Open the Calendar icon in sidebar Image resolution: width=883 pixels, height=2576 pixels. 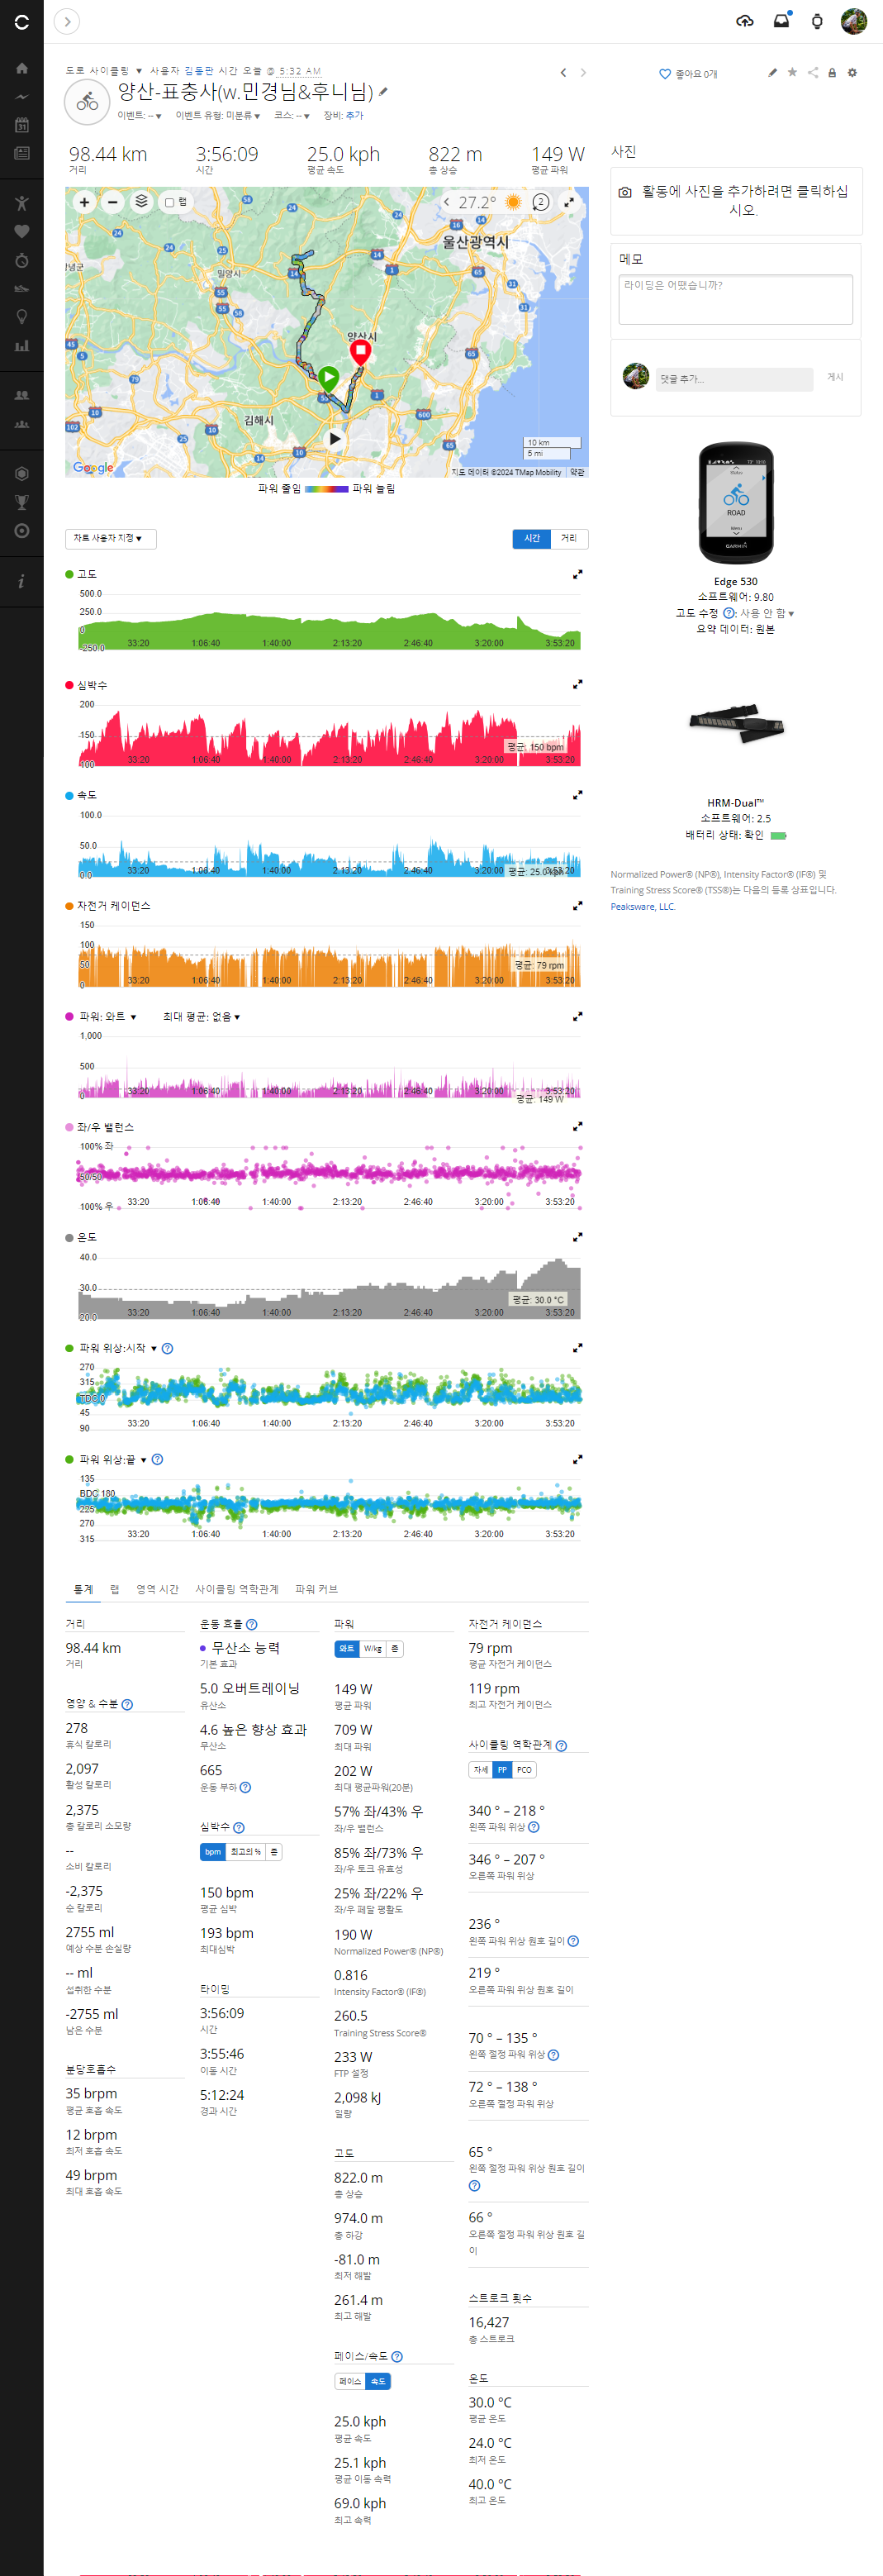(22, 125)
